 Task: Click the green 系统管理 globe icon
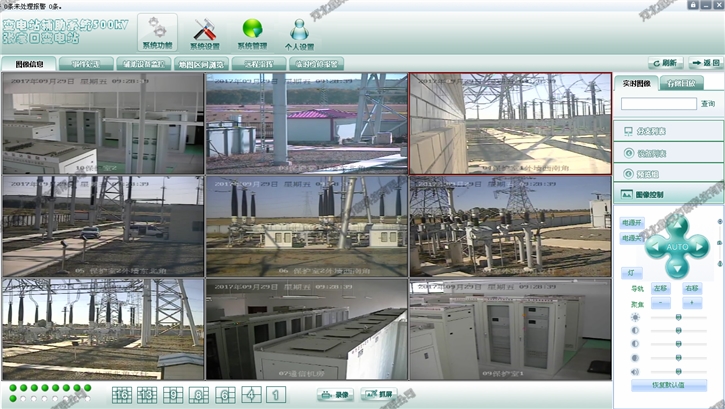[x=252, y=32]
